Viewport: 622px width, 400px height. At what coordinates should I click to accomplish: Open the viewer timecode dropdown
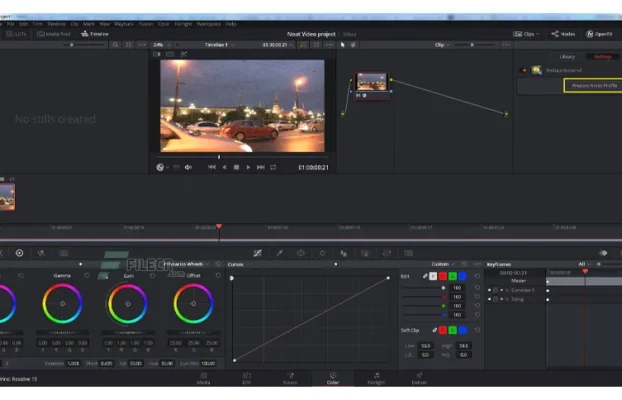tap(278, 45)
